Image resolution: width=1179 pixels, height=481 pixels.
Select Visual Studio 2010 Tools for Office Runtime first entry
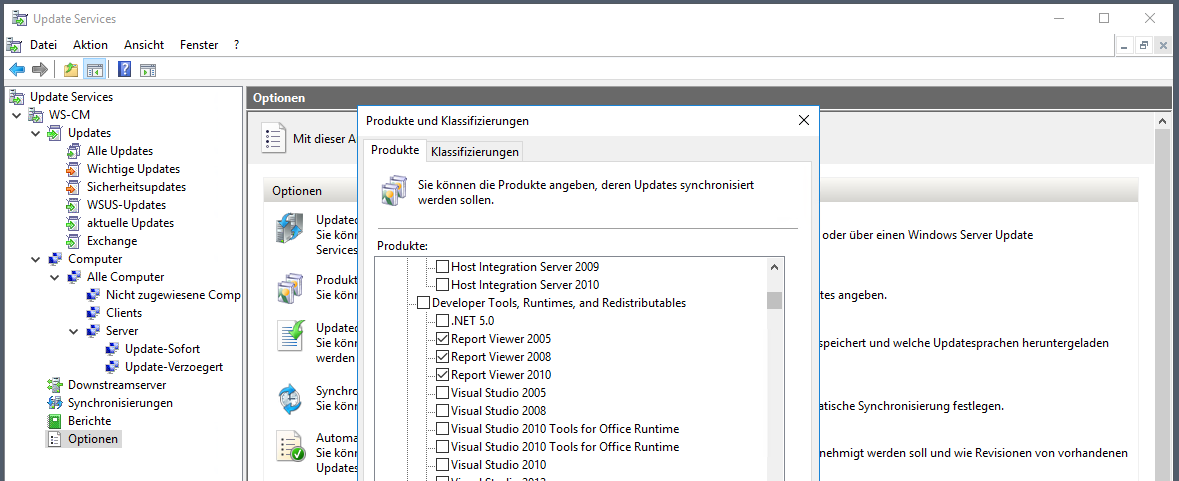pos(565,429)
